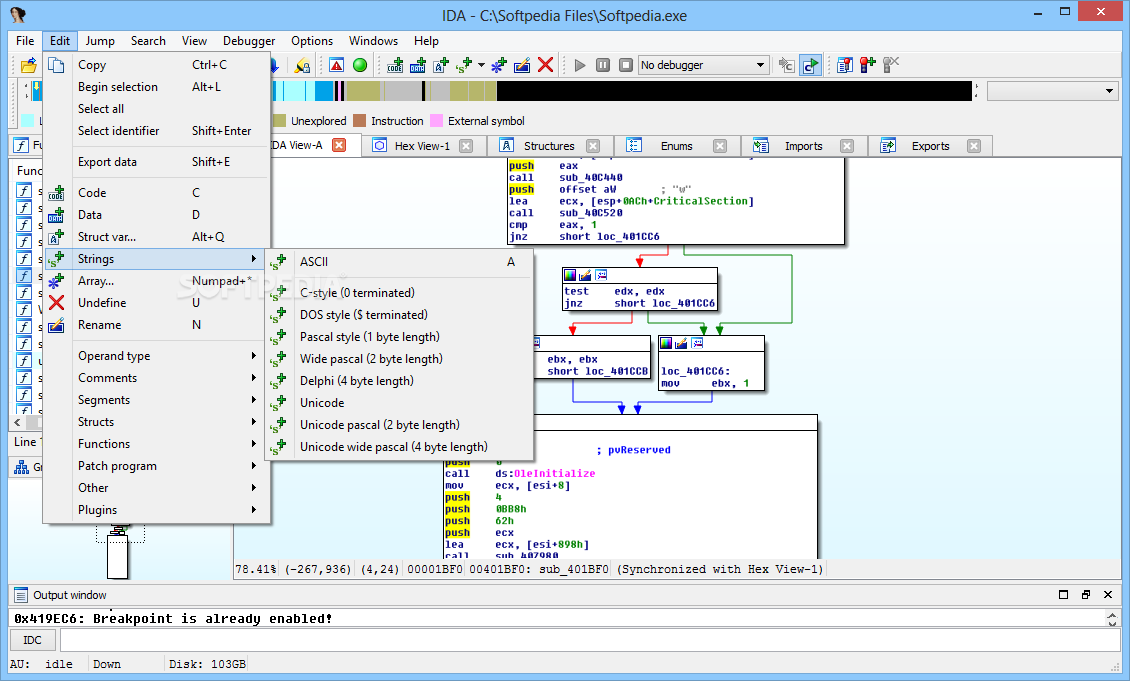Click the rename pencil toolbar icon
Viewport: 1130px width, 681px height.
tap(522, 65)
